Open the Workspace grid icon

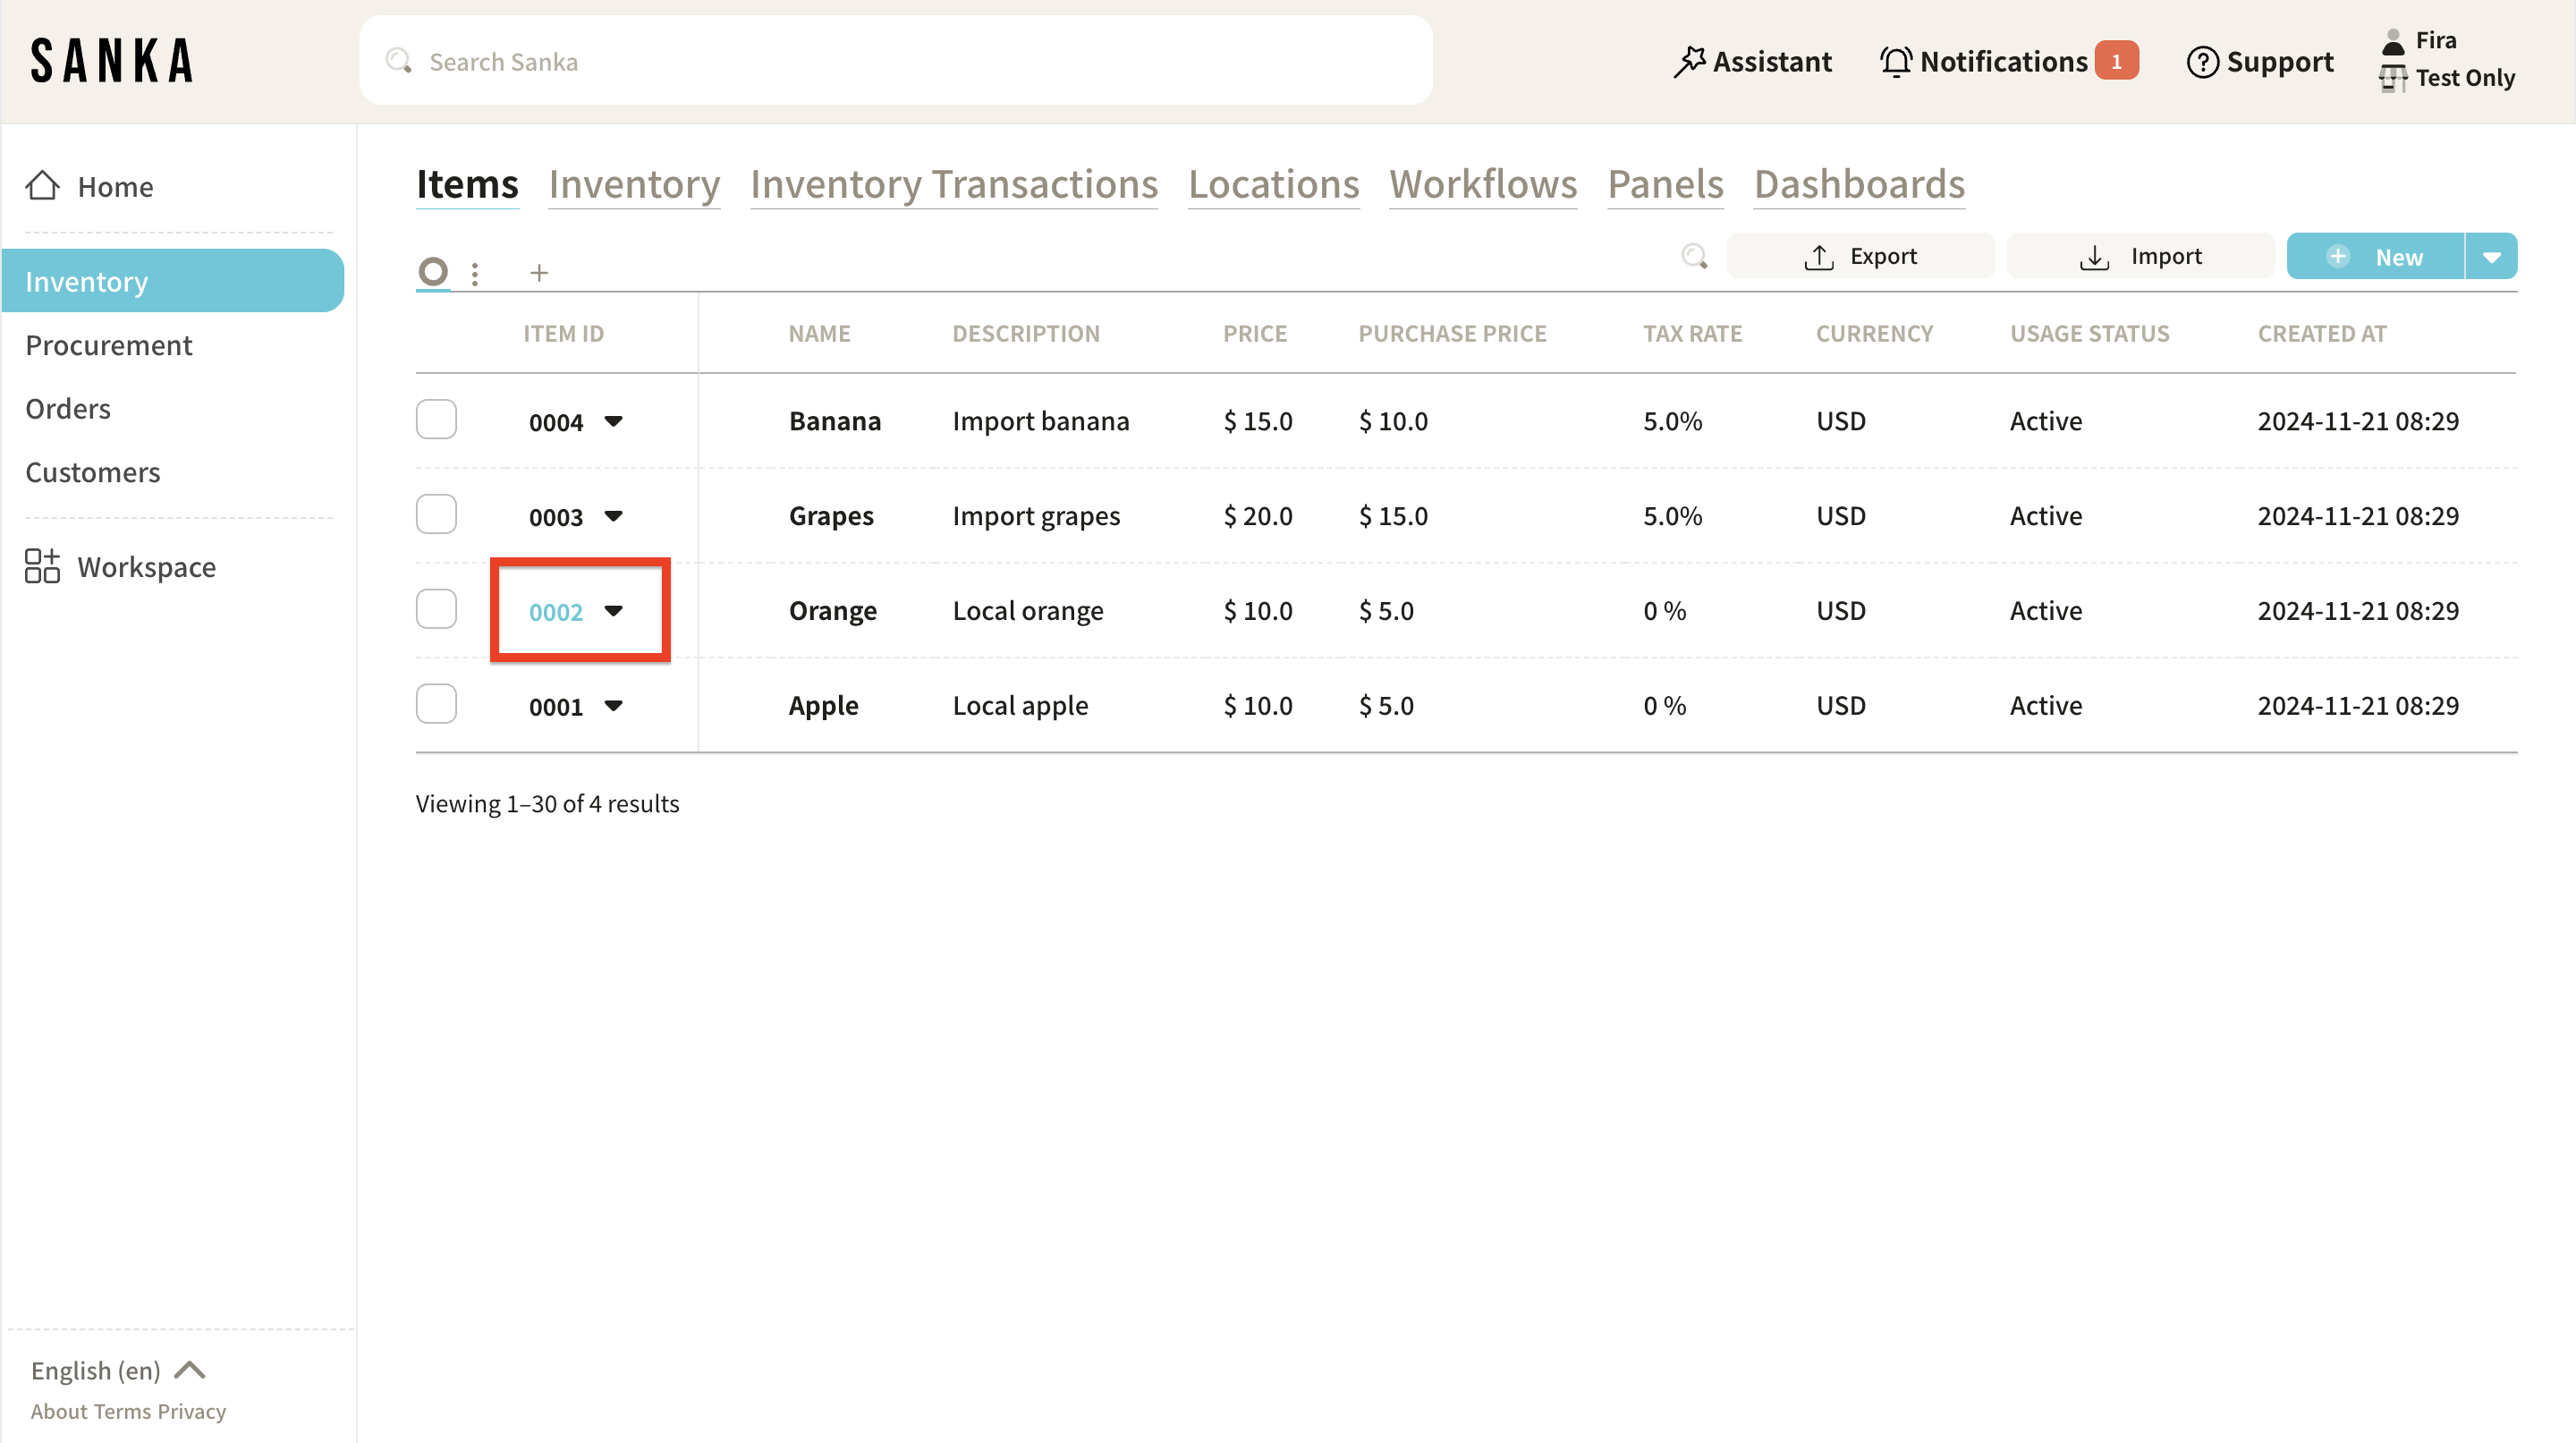(x=42, y=566)
